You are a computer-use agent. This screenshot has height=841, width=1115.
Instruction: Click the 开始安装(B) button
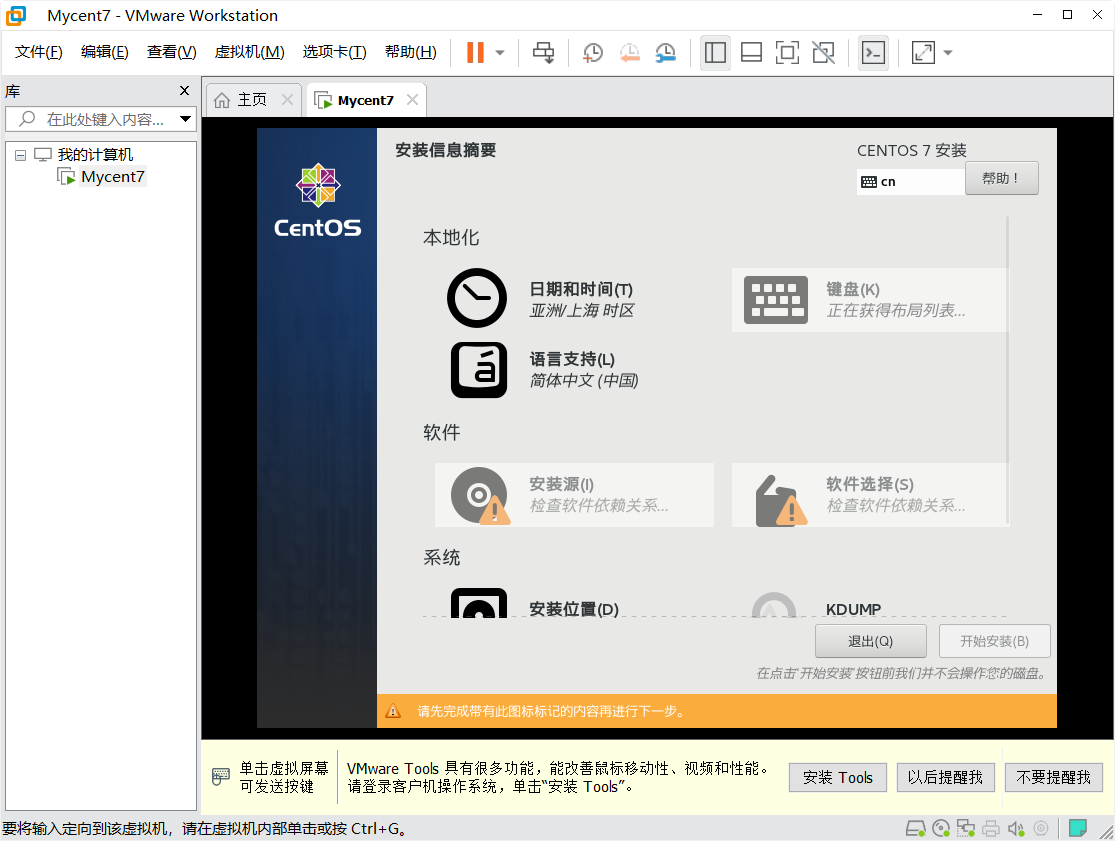[x=994, y=641]
